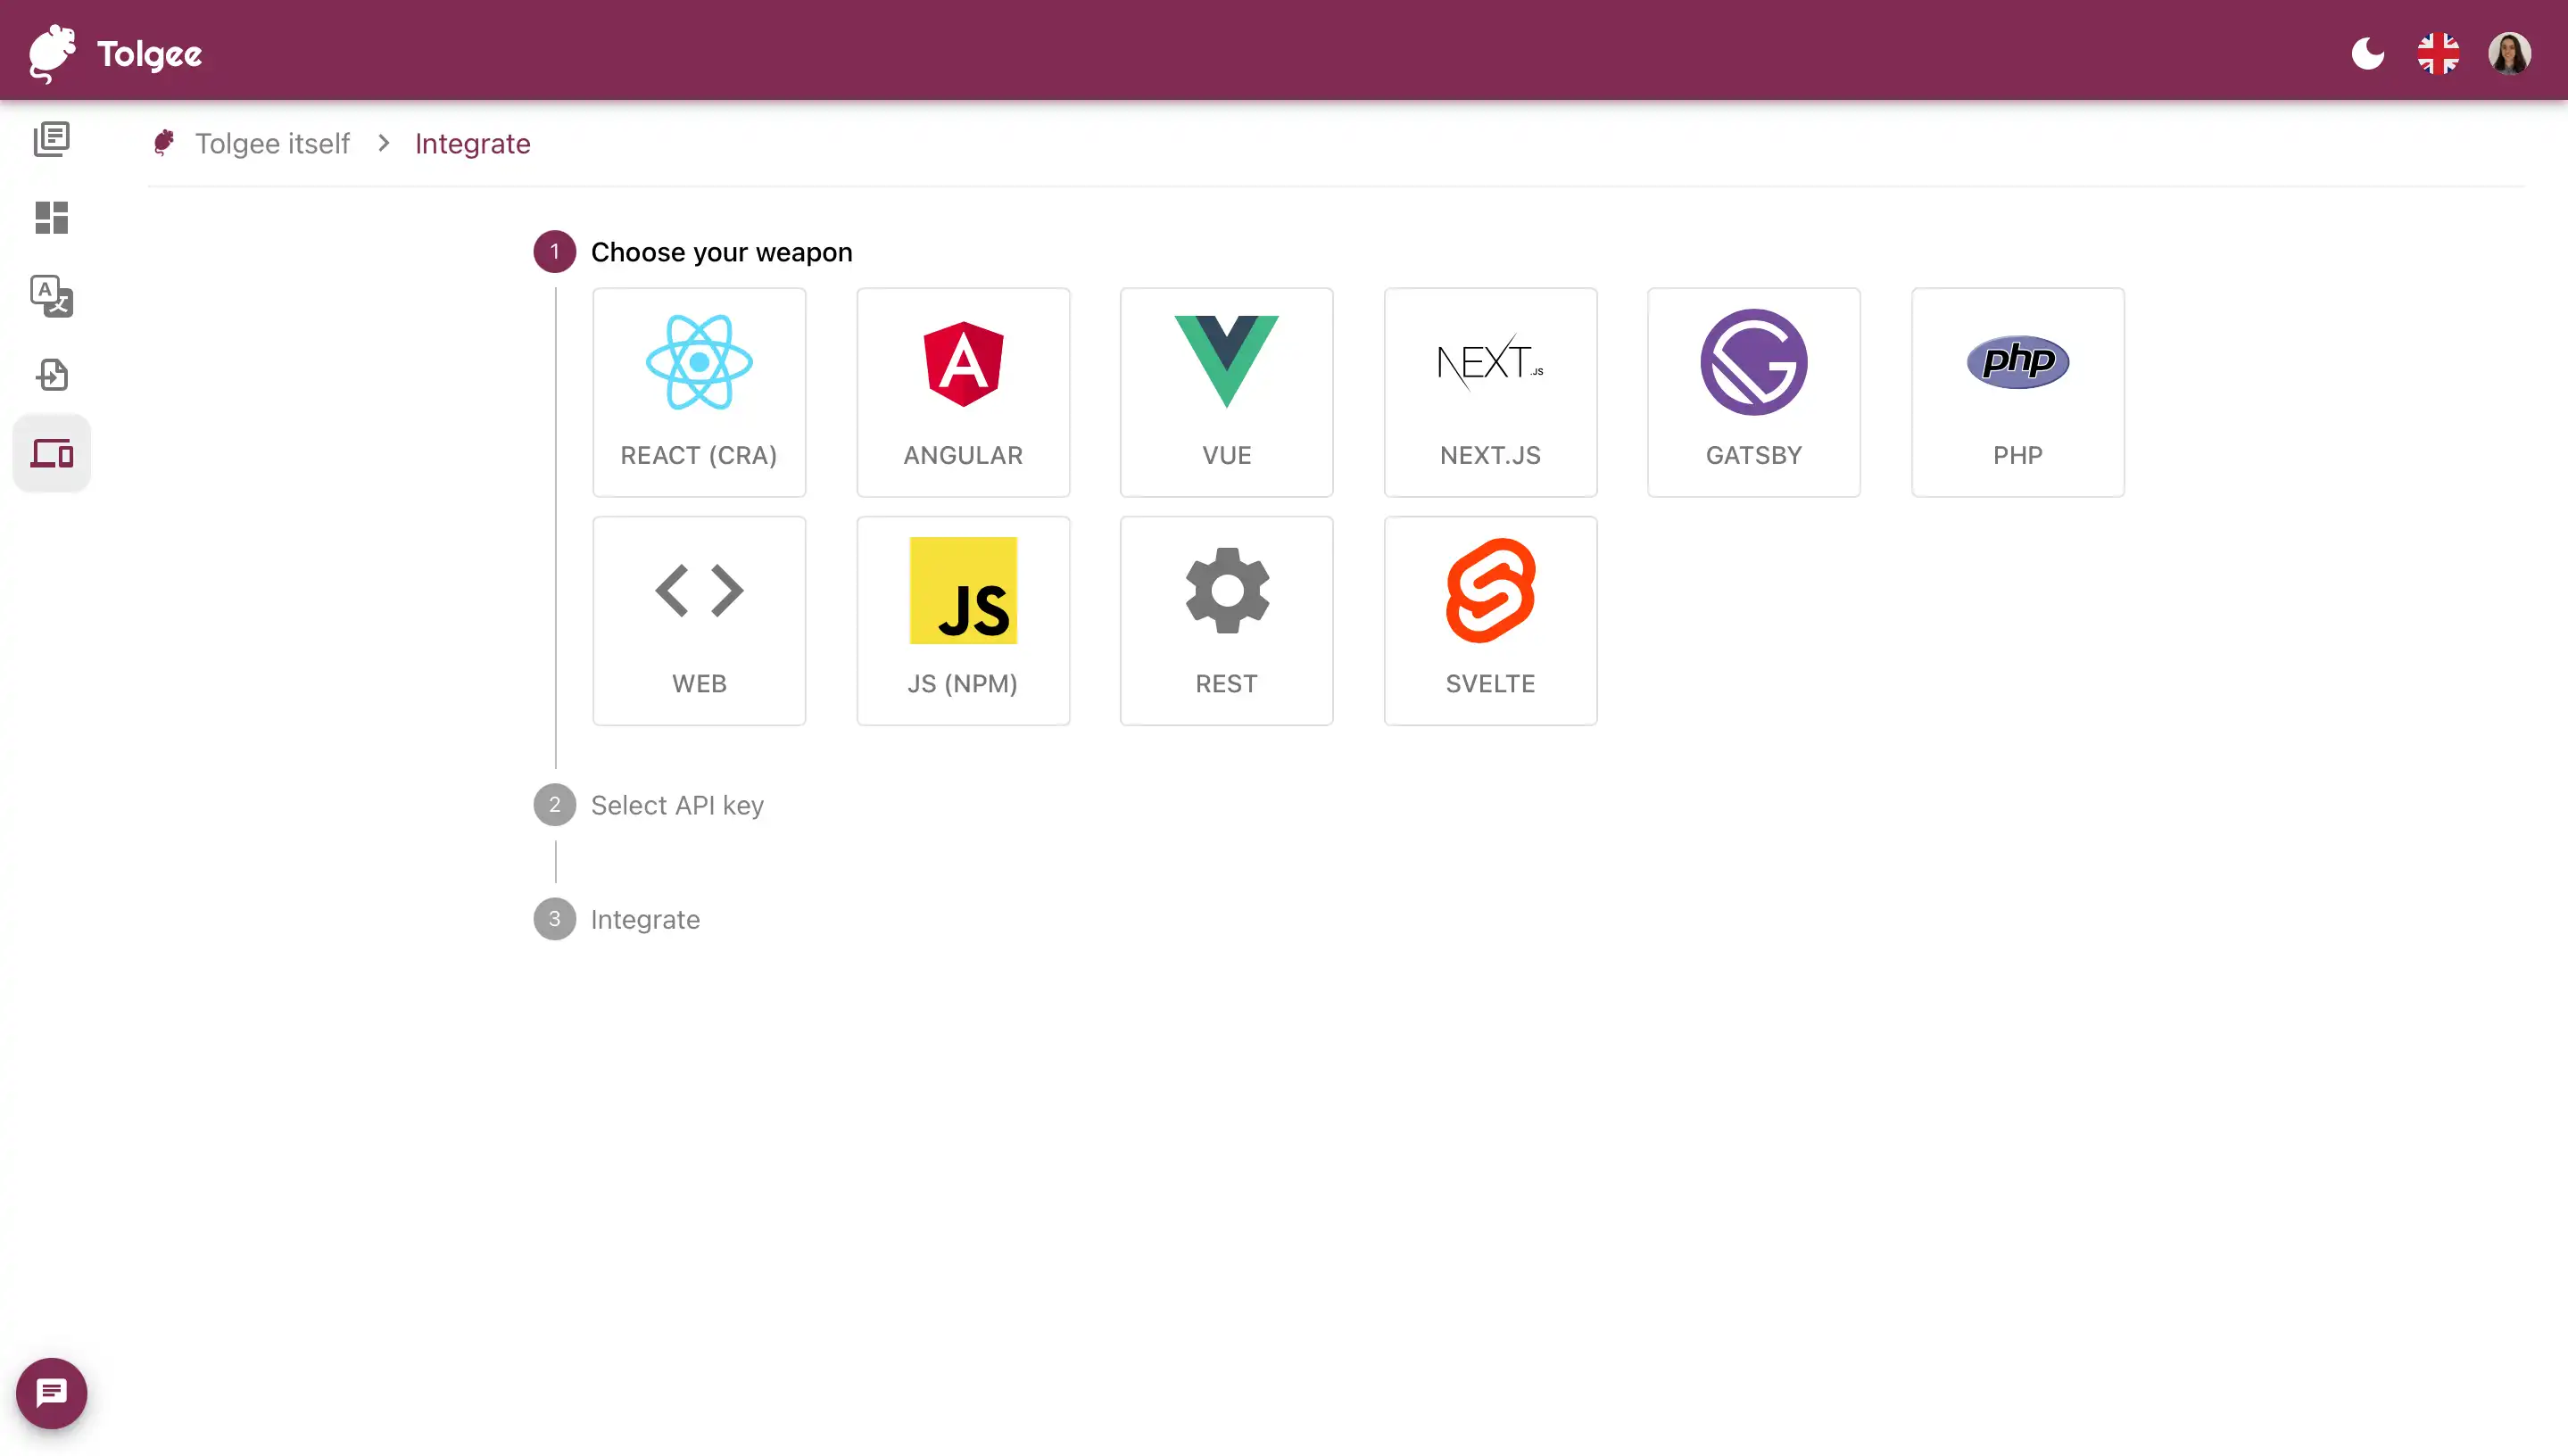Click the Tolgee itself breadcrumb item
Viewport: 2568px width, 1456px height.
[x=273, y=143]
